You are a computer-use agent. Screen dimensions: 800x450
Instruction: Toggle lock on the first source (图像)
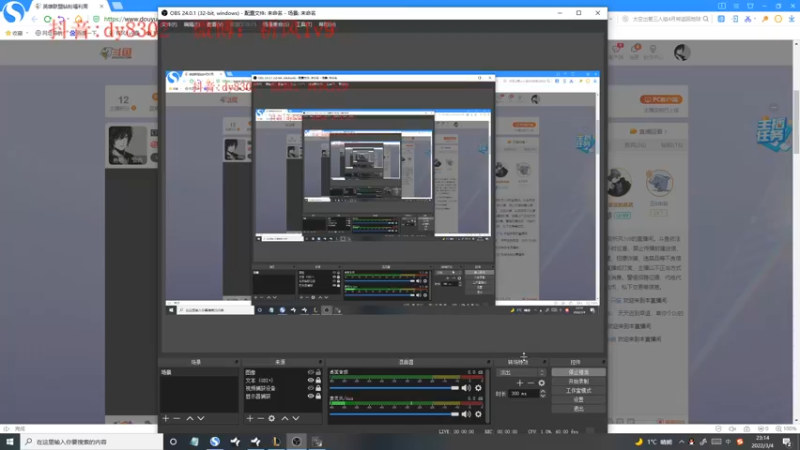[318, 372]
